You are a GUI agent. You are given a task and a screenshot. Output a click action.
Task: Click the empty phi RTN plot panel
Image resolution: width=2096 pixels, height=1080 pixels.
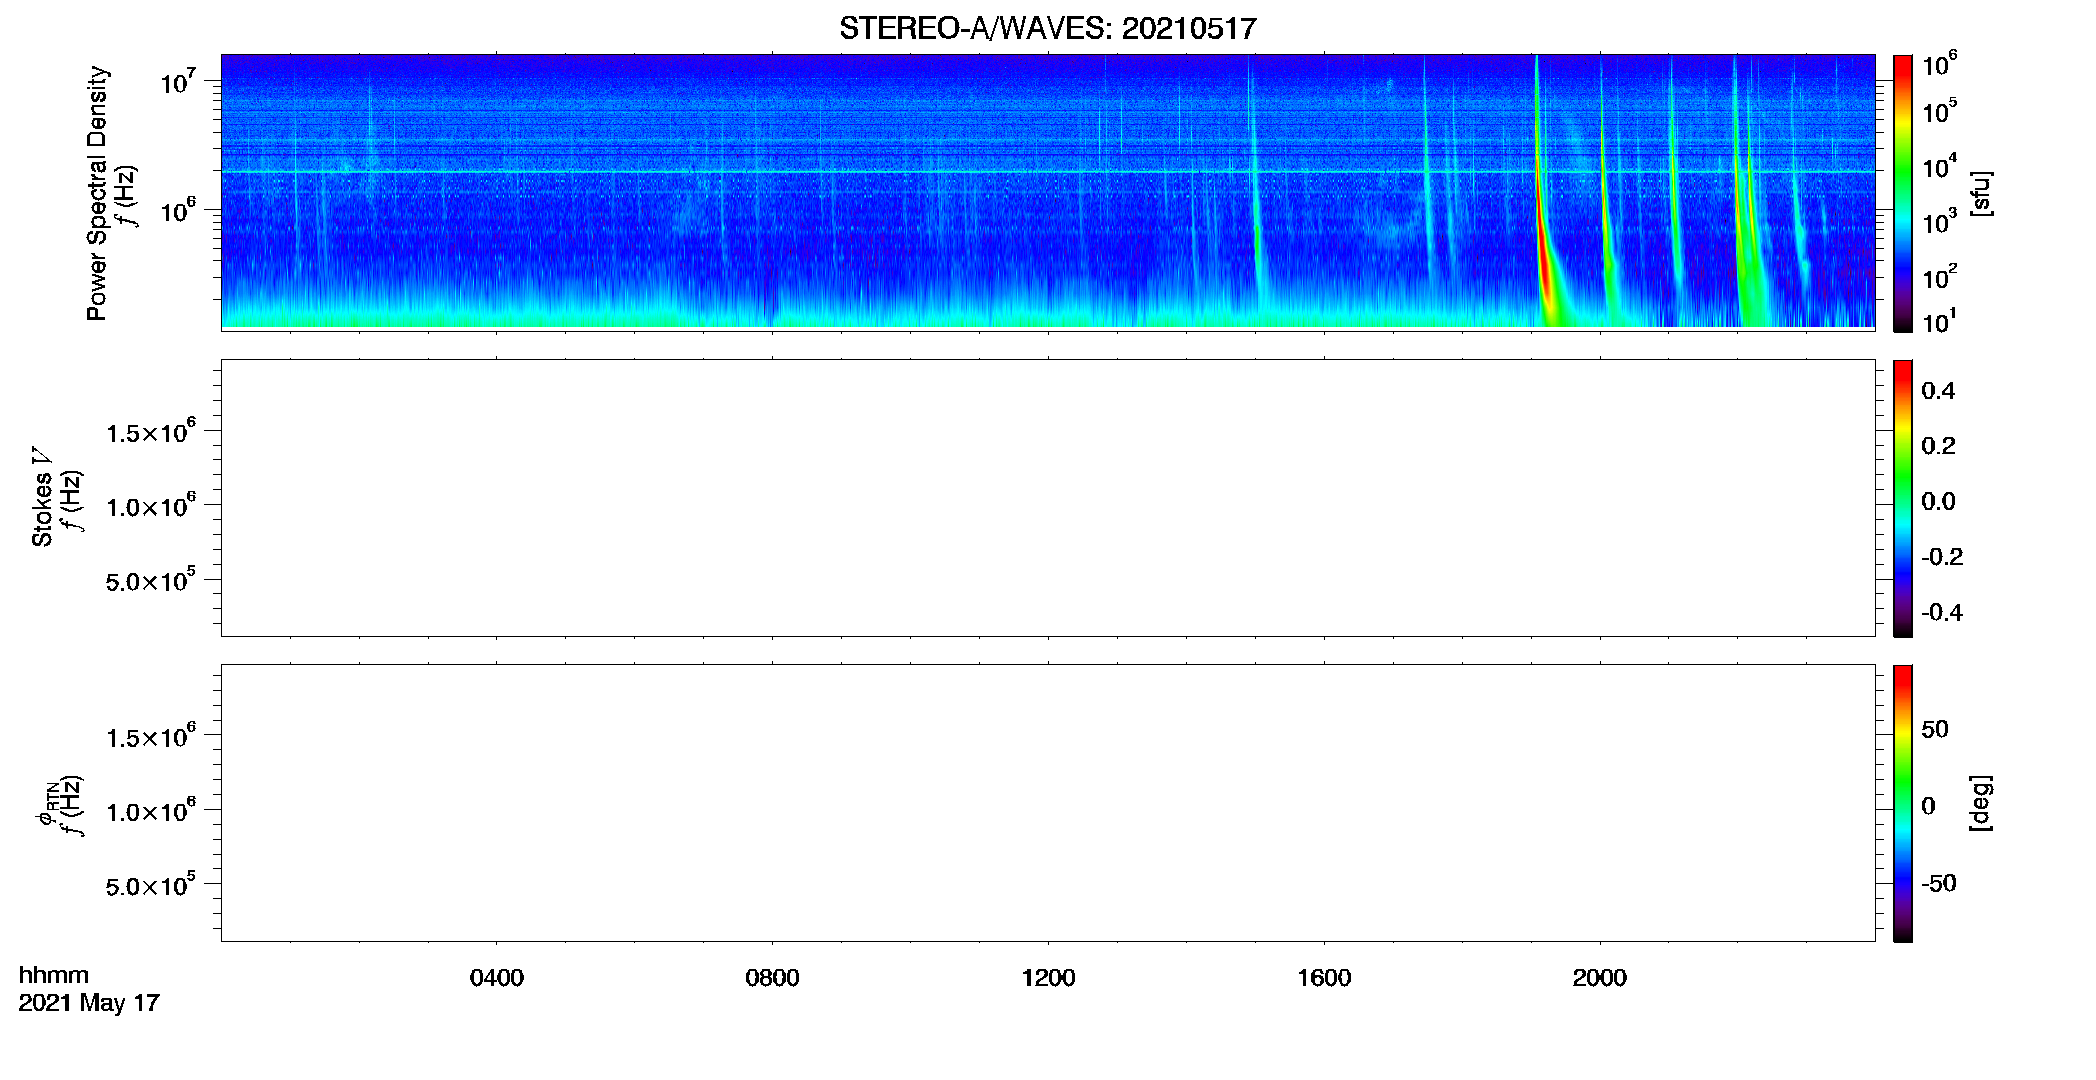click(1047, 803)
